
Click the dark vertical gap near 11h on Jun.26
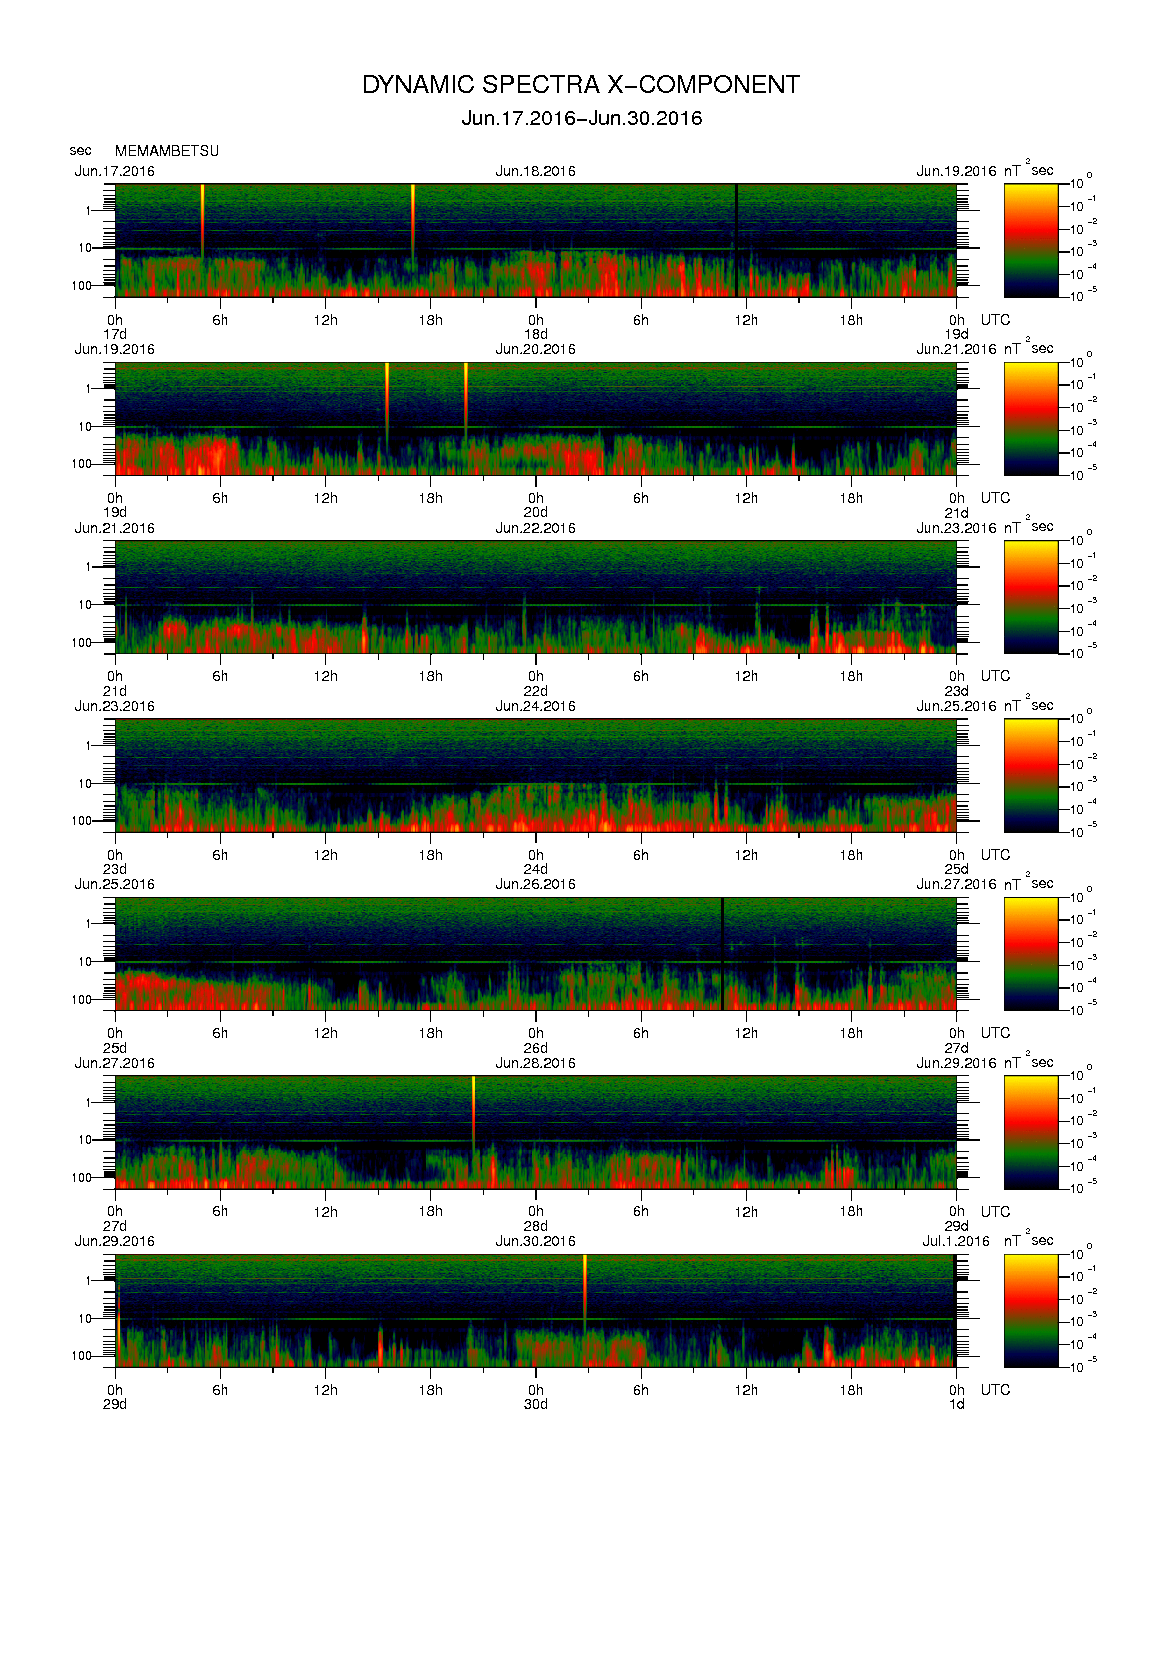(723, 954)
